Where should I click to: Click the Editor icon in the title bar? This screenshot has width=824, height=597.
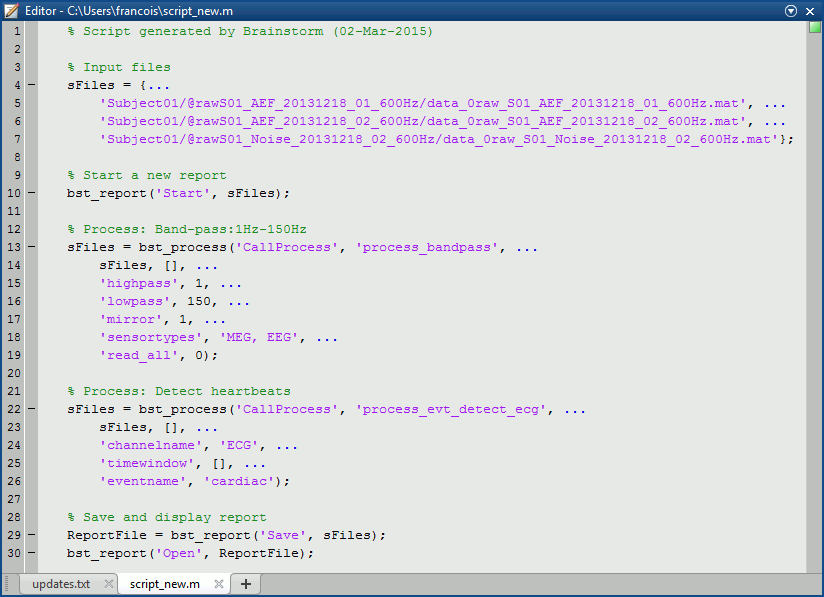[x=11, y=10]
